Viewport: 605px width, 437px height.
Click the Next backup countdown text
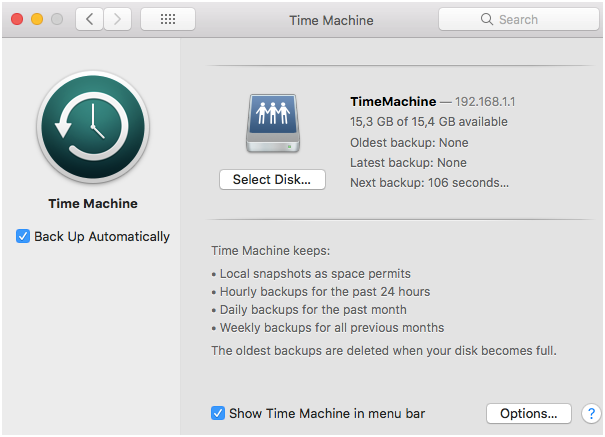(x=429, y=182)
